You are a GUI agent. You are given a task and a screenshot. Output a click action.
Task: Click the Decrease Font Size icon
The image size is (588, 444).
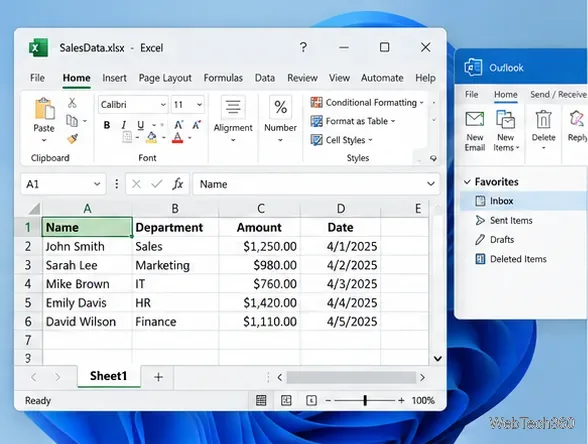point(196,124)
